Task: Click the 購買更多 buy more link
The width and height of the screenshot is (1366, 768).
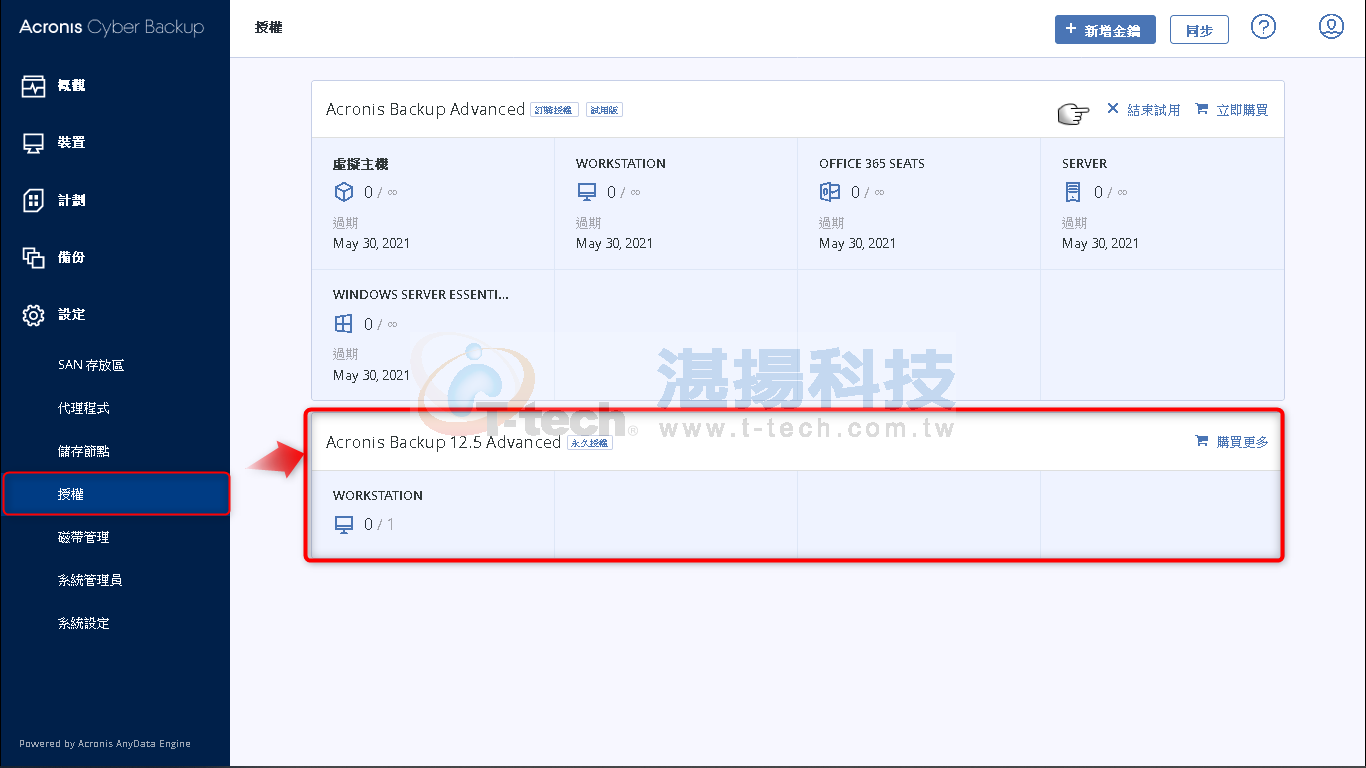Action: coord(1242,442)
